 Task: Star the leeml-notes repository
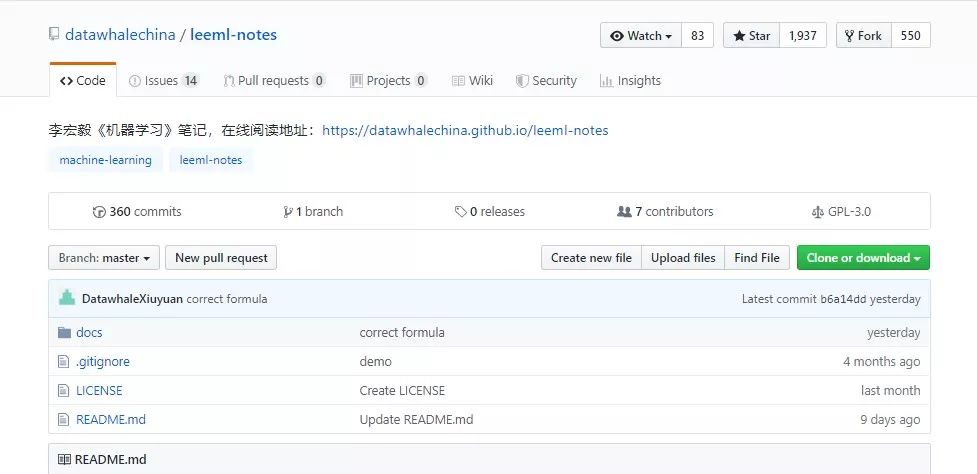pos(751,36)
